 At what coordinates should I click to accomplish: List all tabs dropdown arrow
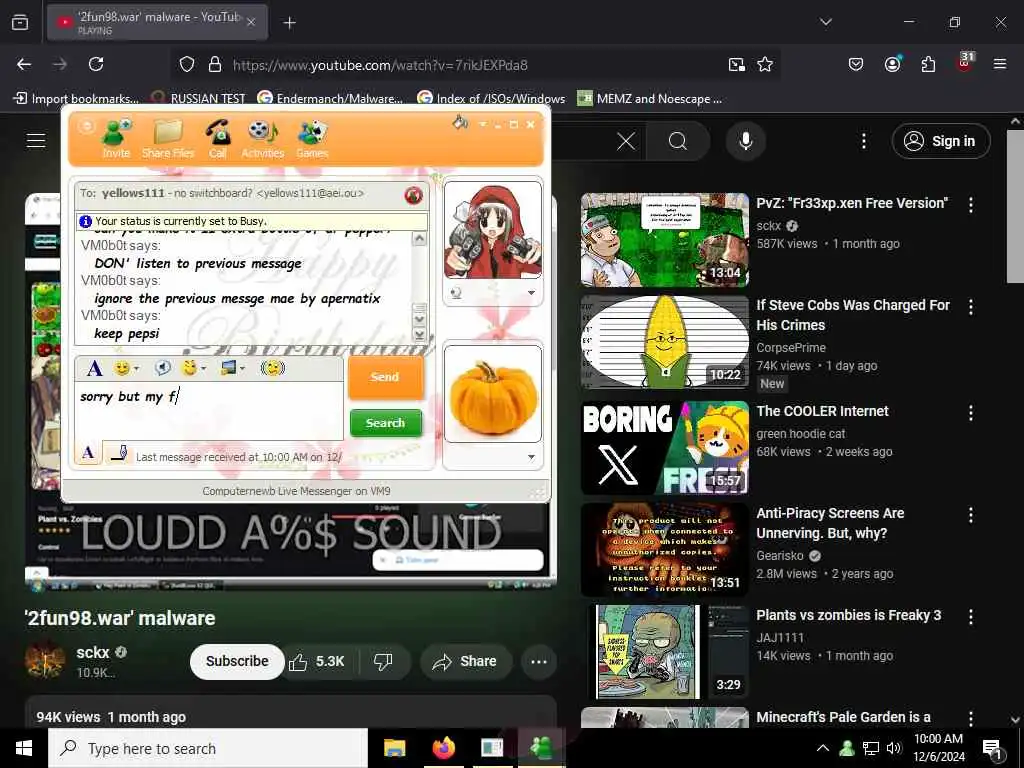click(x=825, y=22)
